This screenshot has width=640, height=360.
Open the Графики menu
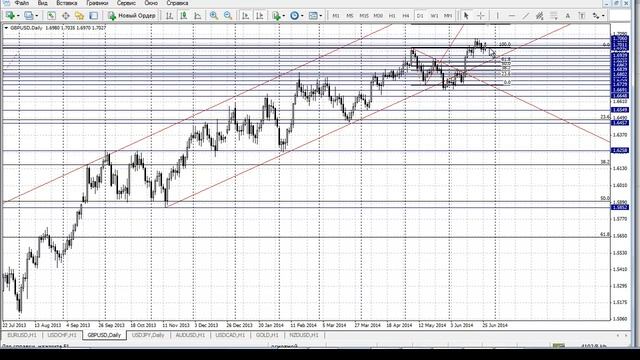coord(97,3)
